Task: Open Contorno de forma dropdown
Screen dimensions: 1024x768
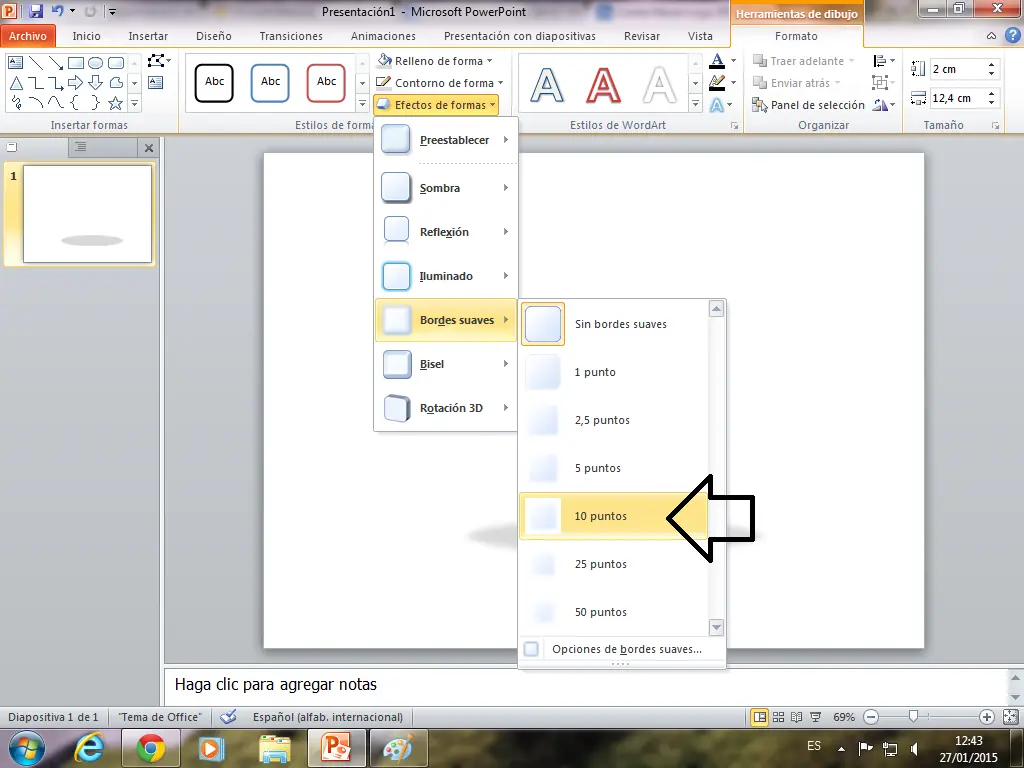Action: pos(440,83)
